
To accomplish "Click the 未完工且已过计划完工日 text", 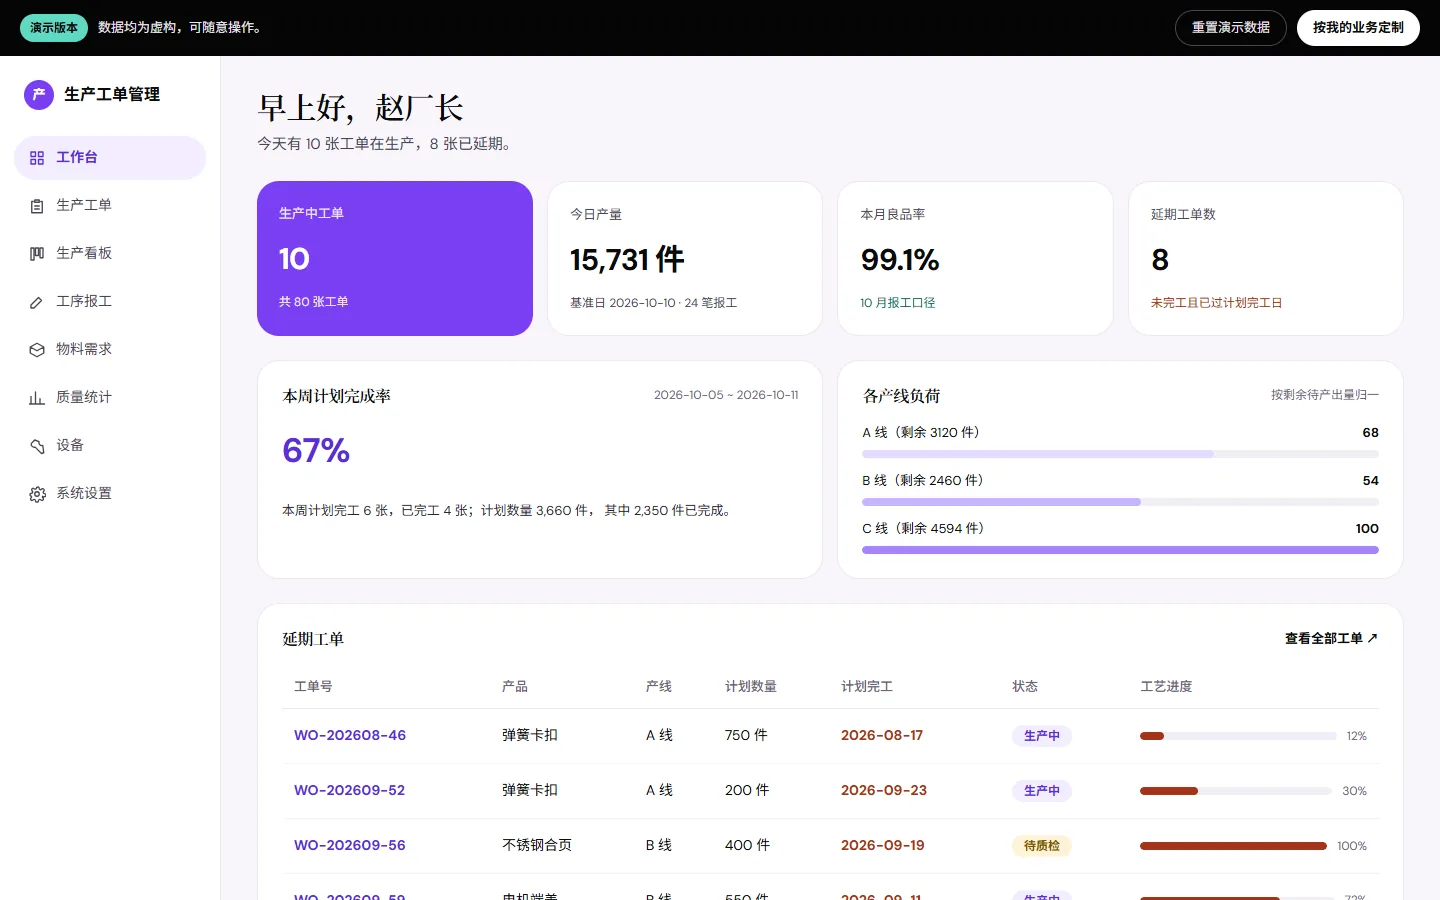I will (1216, 303).
